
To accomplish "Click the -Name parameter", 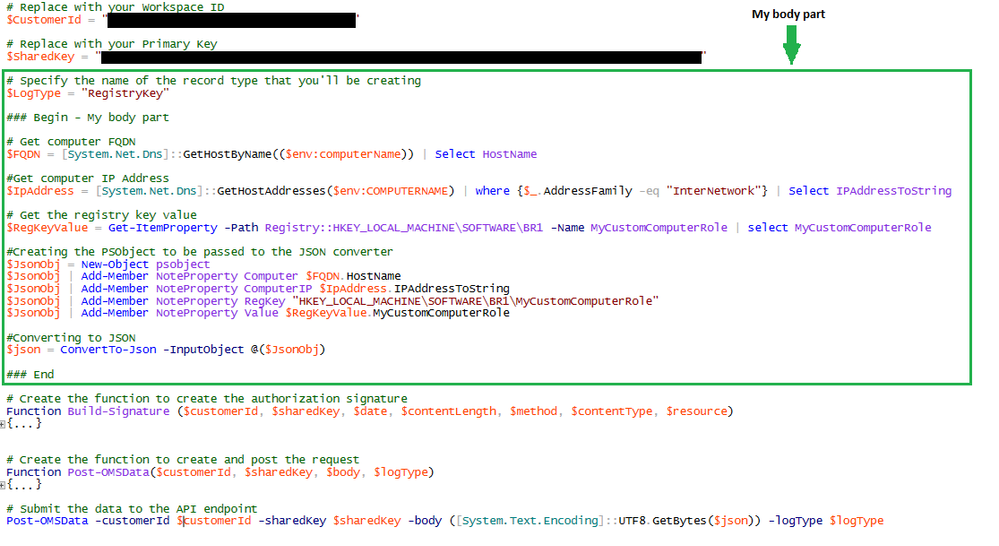I will pos(567,227).
